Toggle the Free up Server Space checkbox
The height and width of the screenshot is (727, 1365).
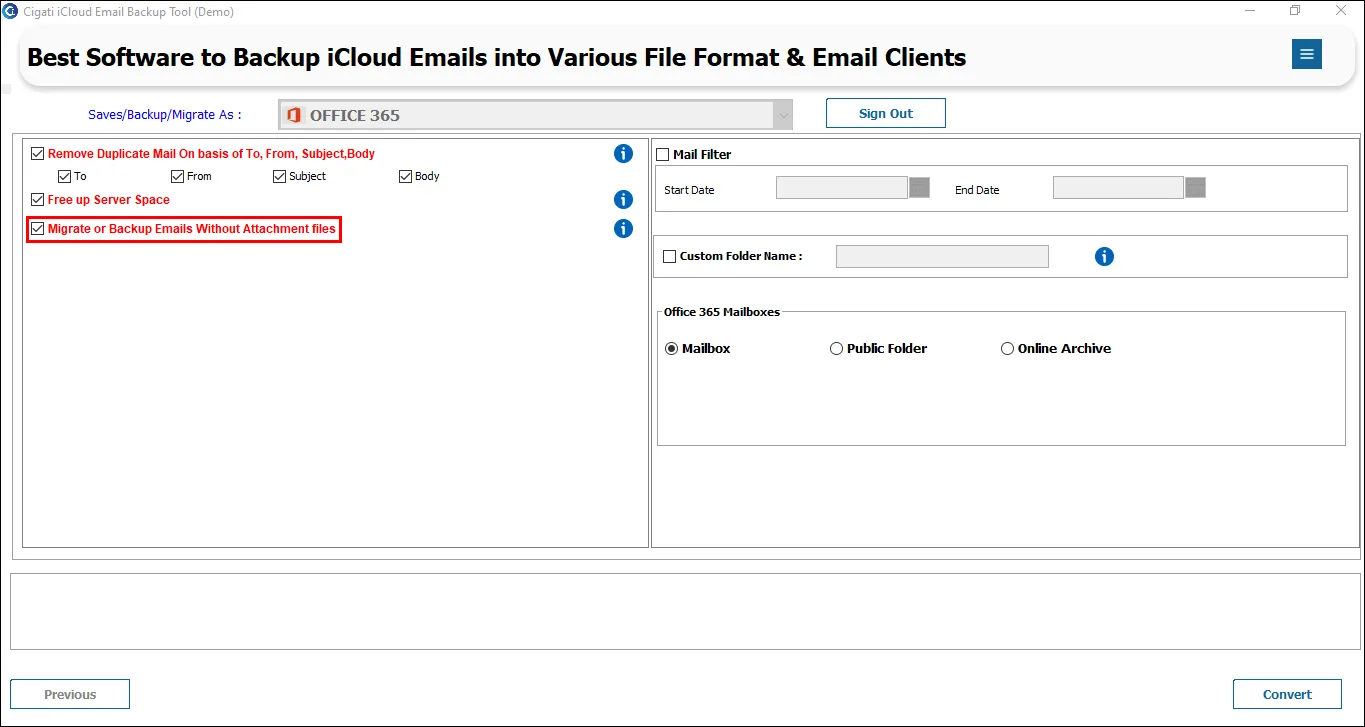click(x=38, y=200)
